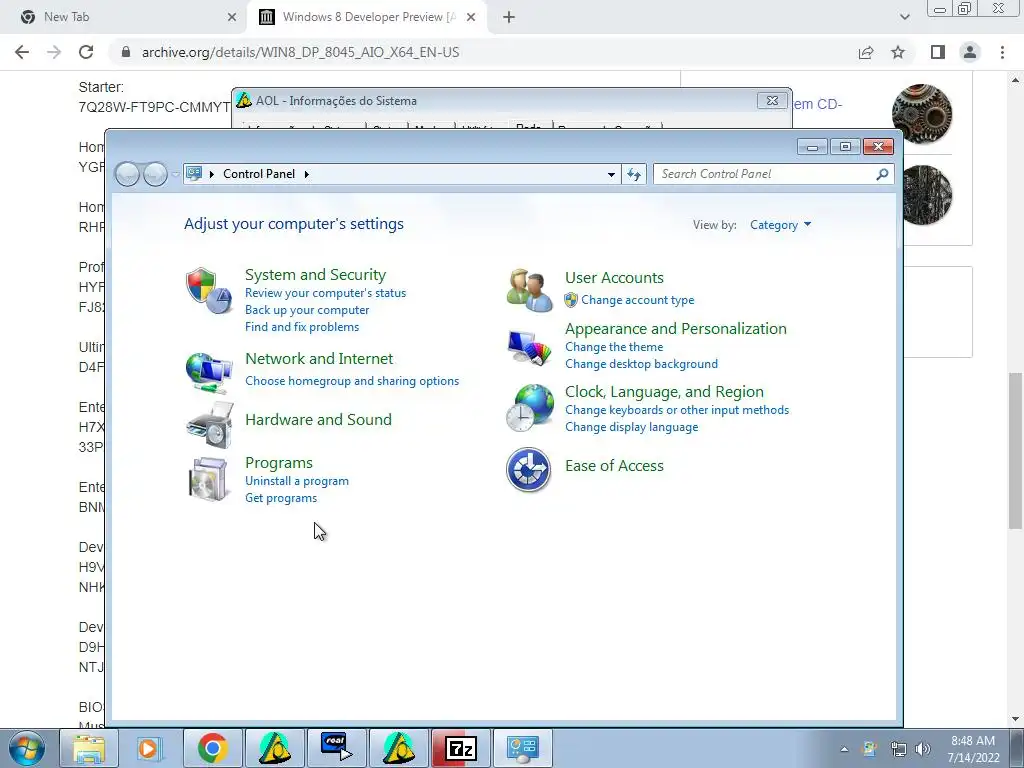Switch to Chrome in the taskbar

212,748
